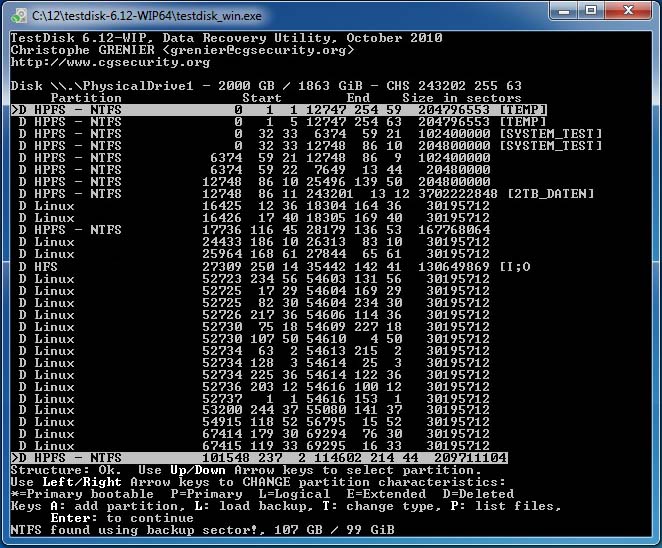Viewport: 662px width, 548px height.
Task: Select the Linux row starting 52737 1 1
Action: click(254, 399)
